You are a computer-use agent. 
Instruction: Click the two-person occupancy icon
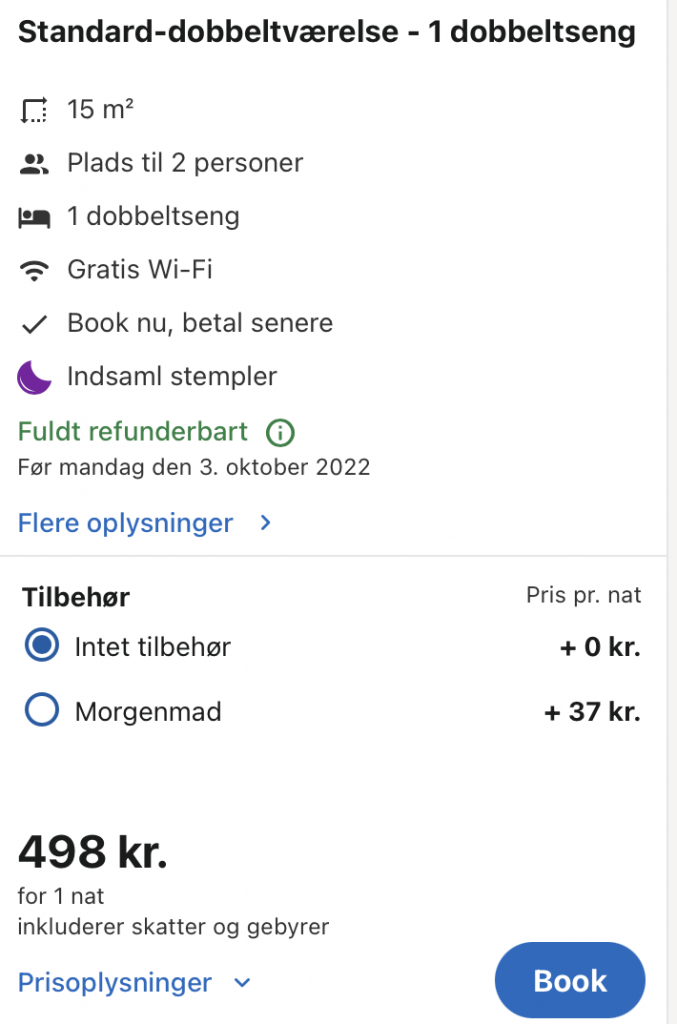(34, 164)
